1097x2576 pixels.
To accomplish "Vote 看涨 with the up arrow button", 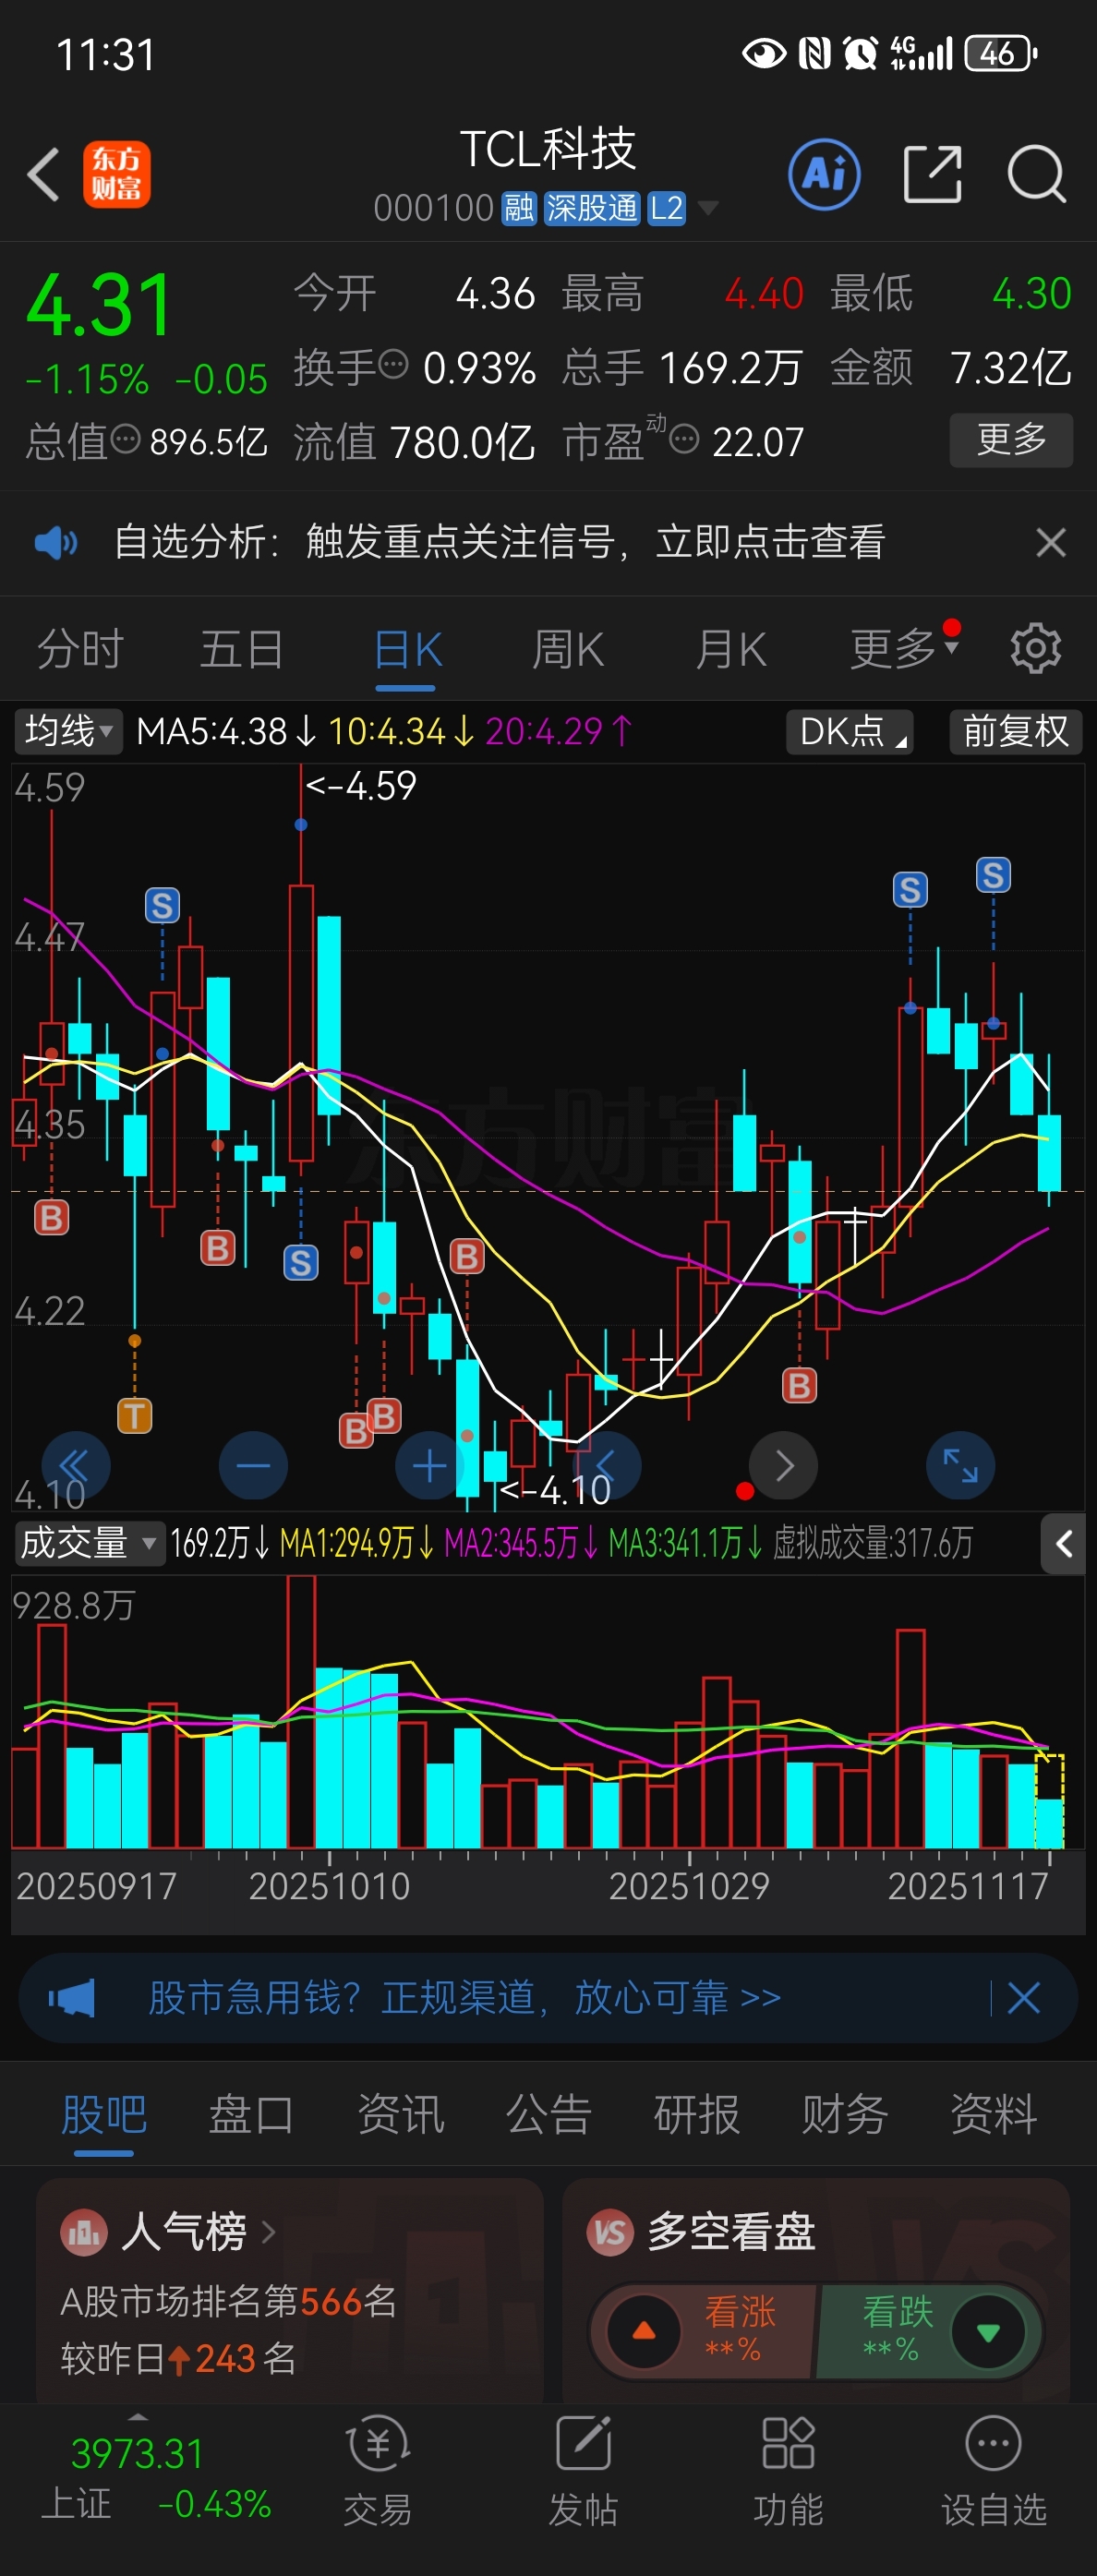I will pos(644,2331).
